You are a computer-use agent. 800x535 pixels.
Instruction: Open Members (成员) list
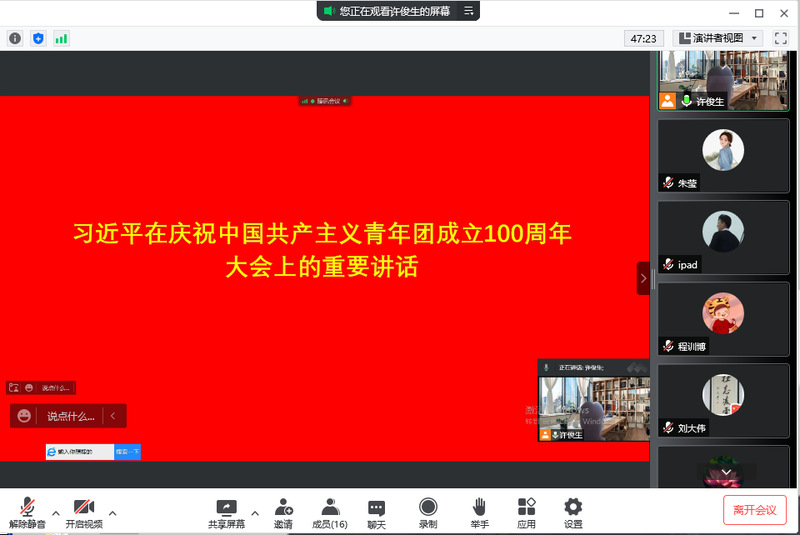click(330, 513)
